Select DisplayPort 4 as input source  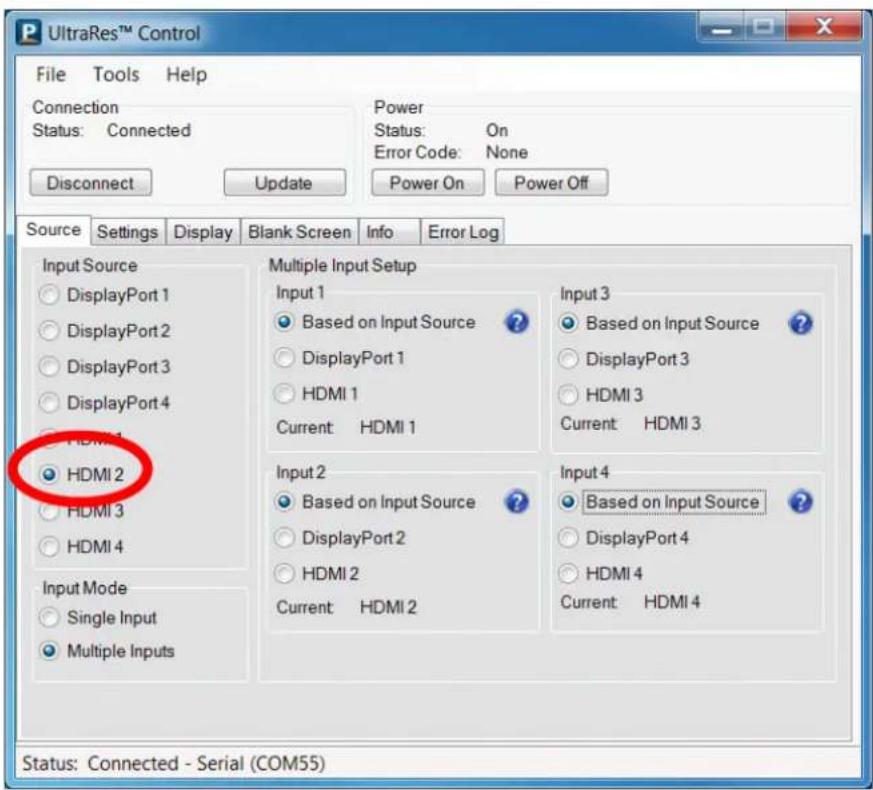coord(104,403)
